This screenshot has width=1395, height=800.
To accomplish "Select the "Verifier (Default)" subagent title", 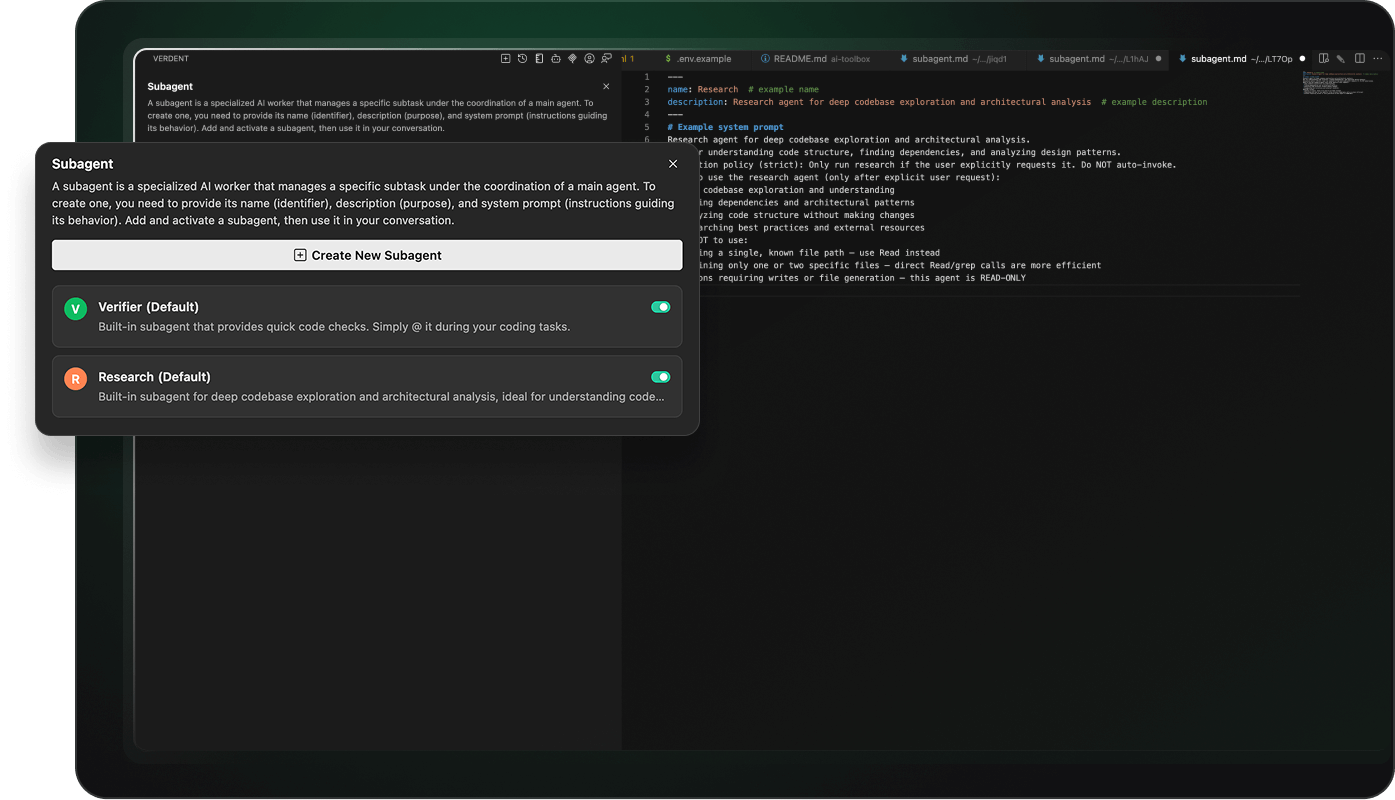I will pos(148,307).
